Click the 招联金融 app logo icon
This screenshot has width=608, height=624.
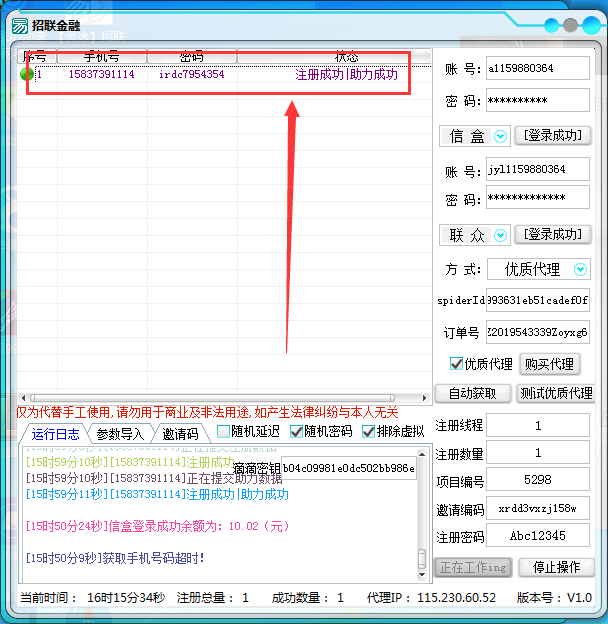click(x=19, y=26)
